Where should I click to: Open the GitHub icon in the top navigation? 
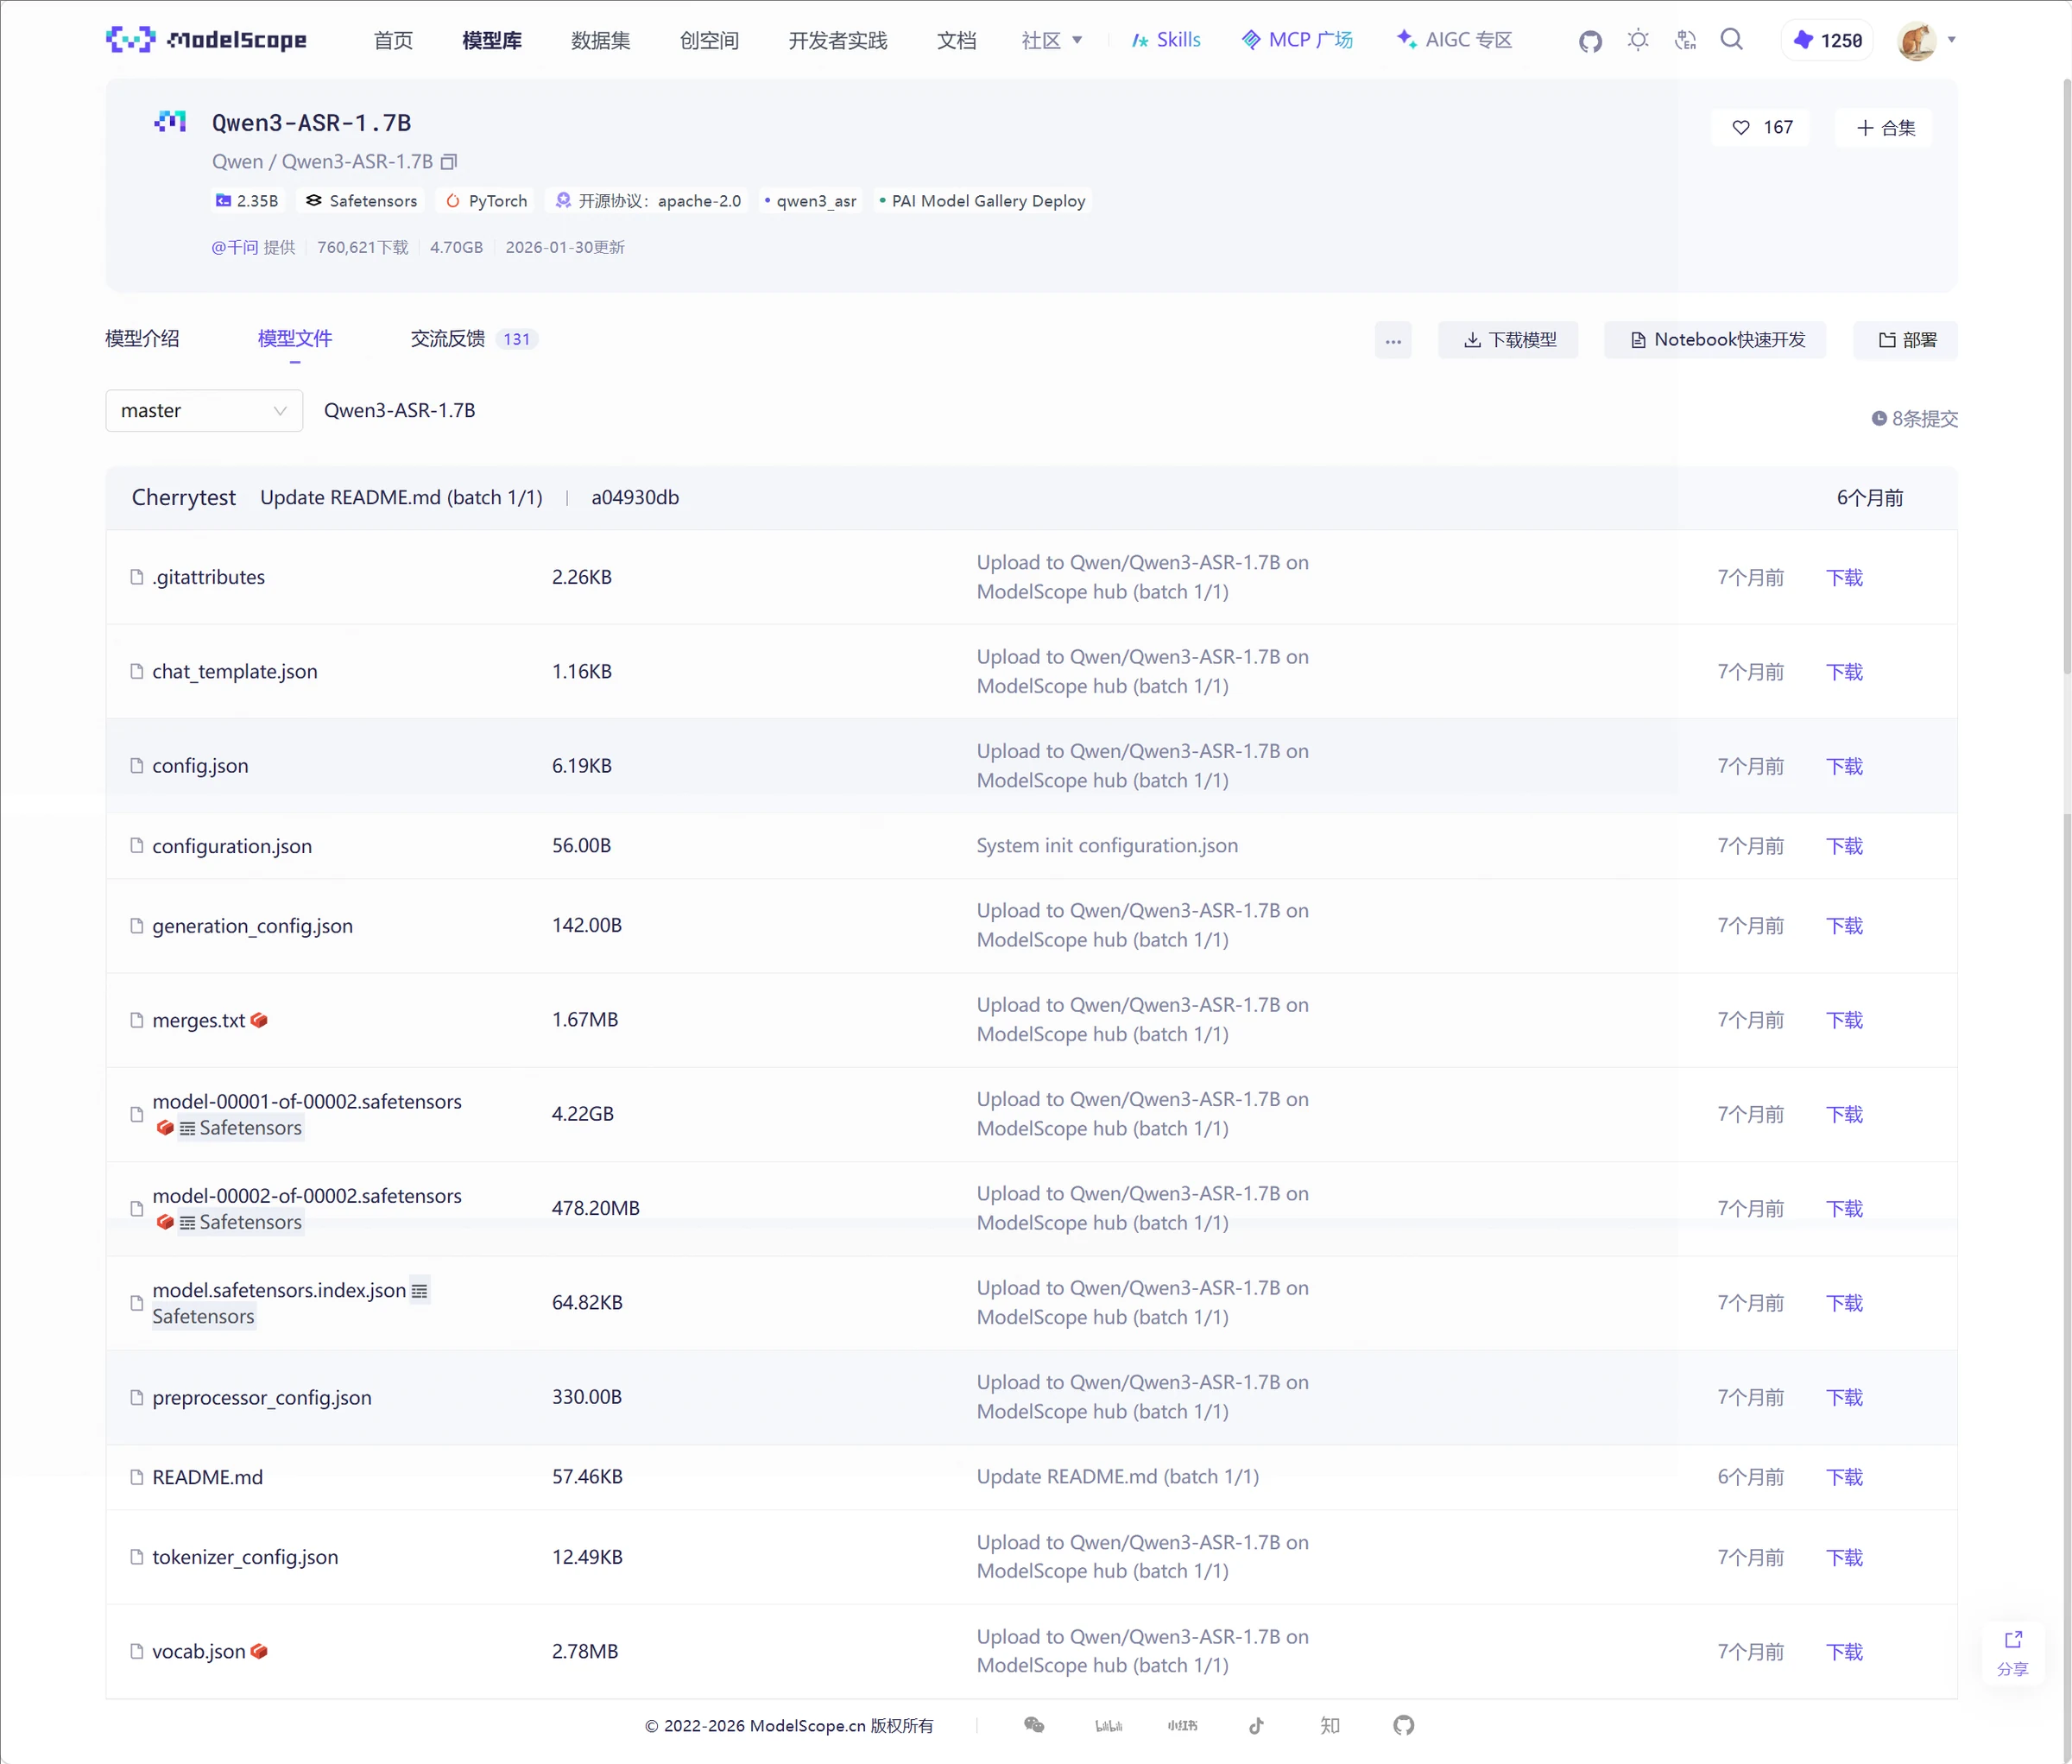pos(1590,41)
